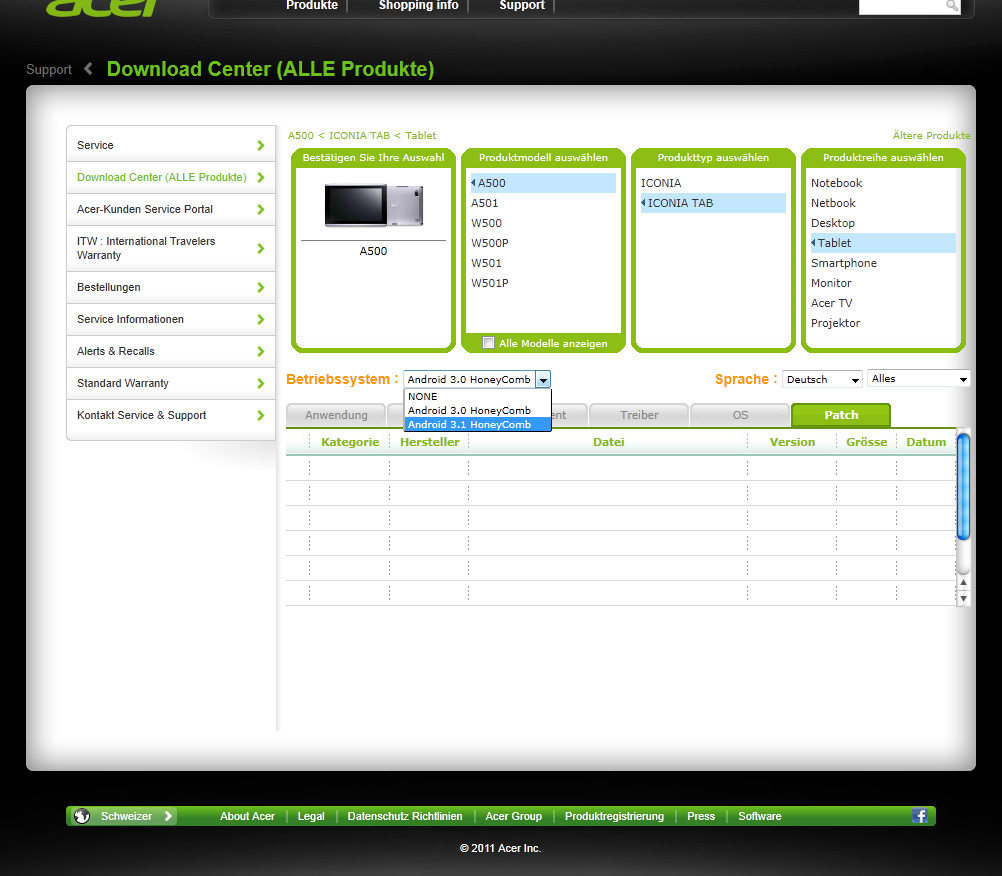Click the arrow right of Schweizer
1002x876 pixels.
pos(168,816)
